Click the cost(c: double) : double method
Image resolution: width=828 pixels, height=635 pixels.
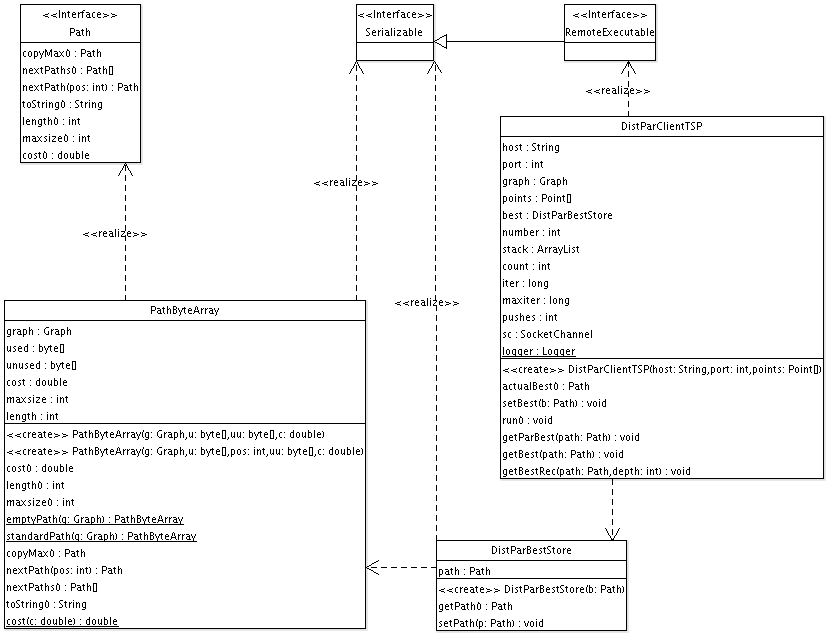pos(62,621)
